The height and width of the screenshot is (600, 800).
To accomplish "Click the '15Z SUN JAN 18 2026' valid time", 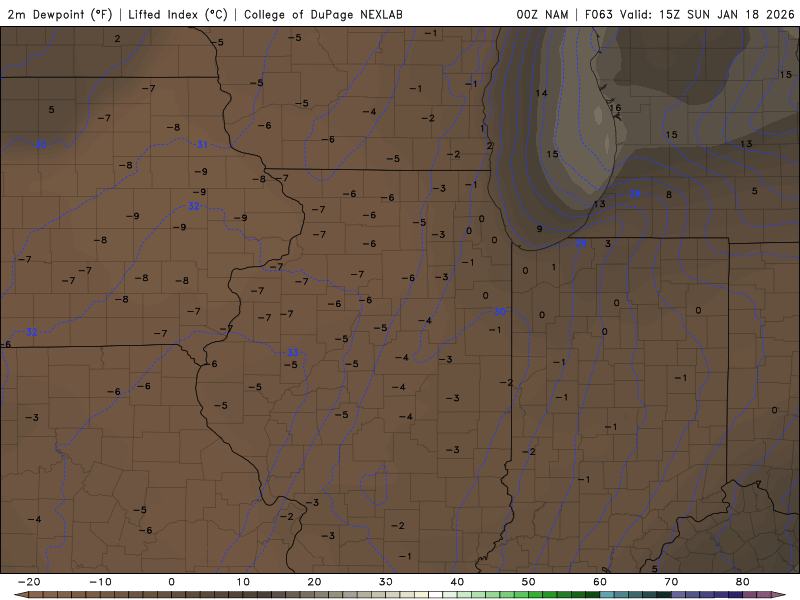I will click(727, 14).
